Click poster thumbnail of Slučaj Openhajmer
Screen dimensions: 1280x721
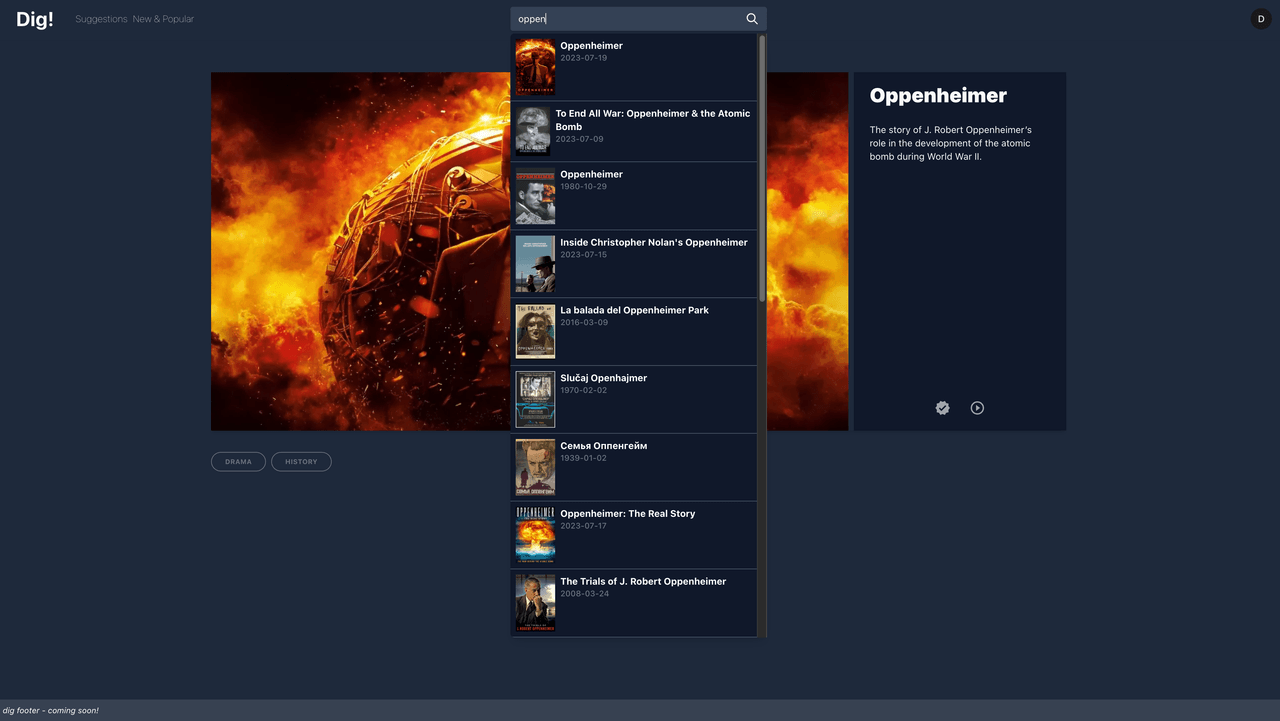pos(535,400)
